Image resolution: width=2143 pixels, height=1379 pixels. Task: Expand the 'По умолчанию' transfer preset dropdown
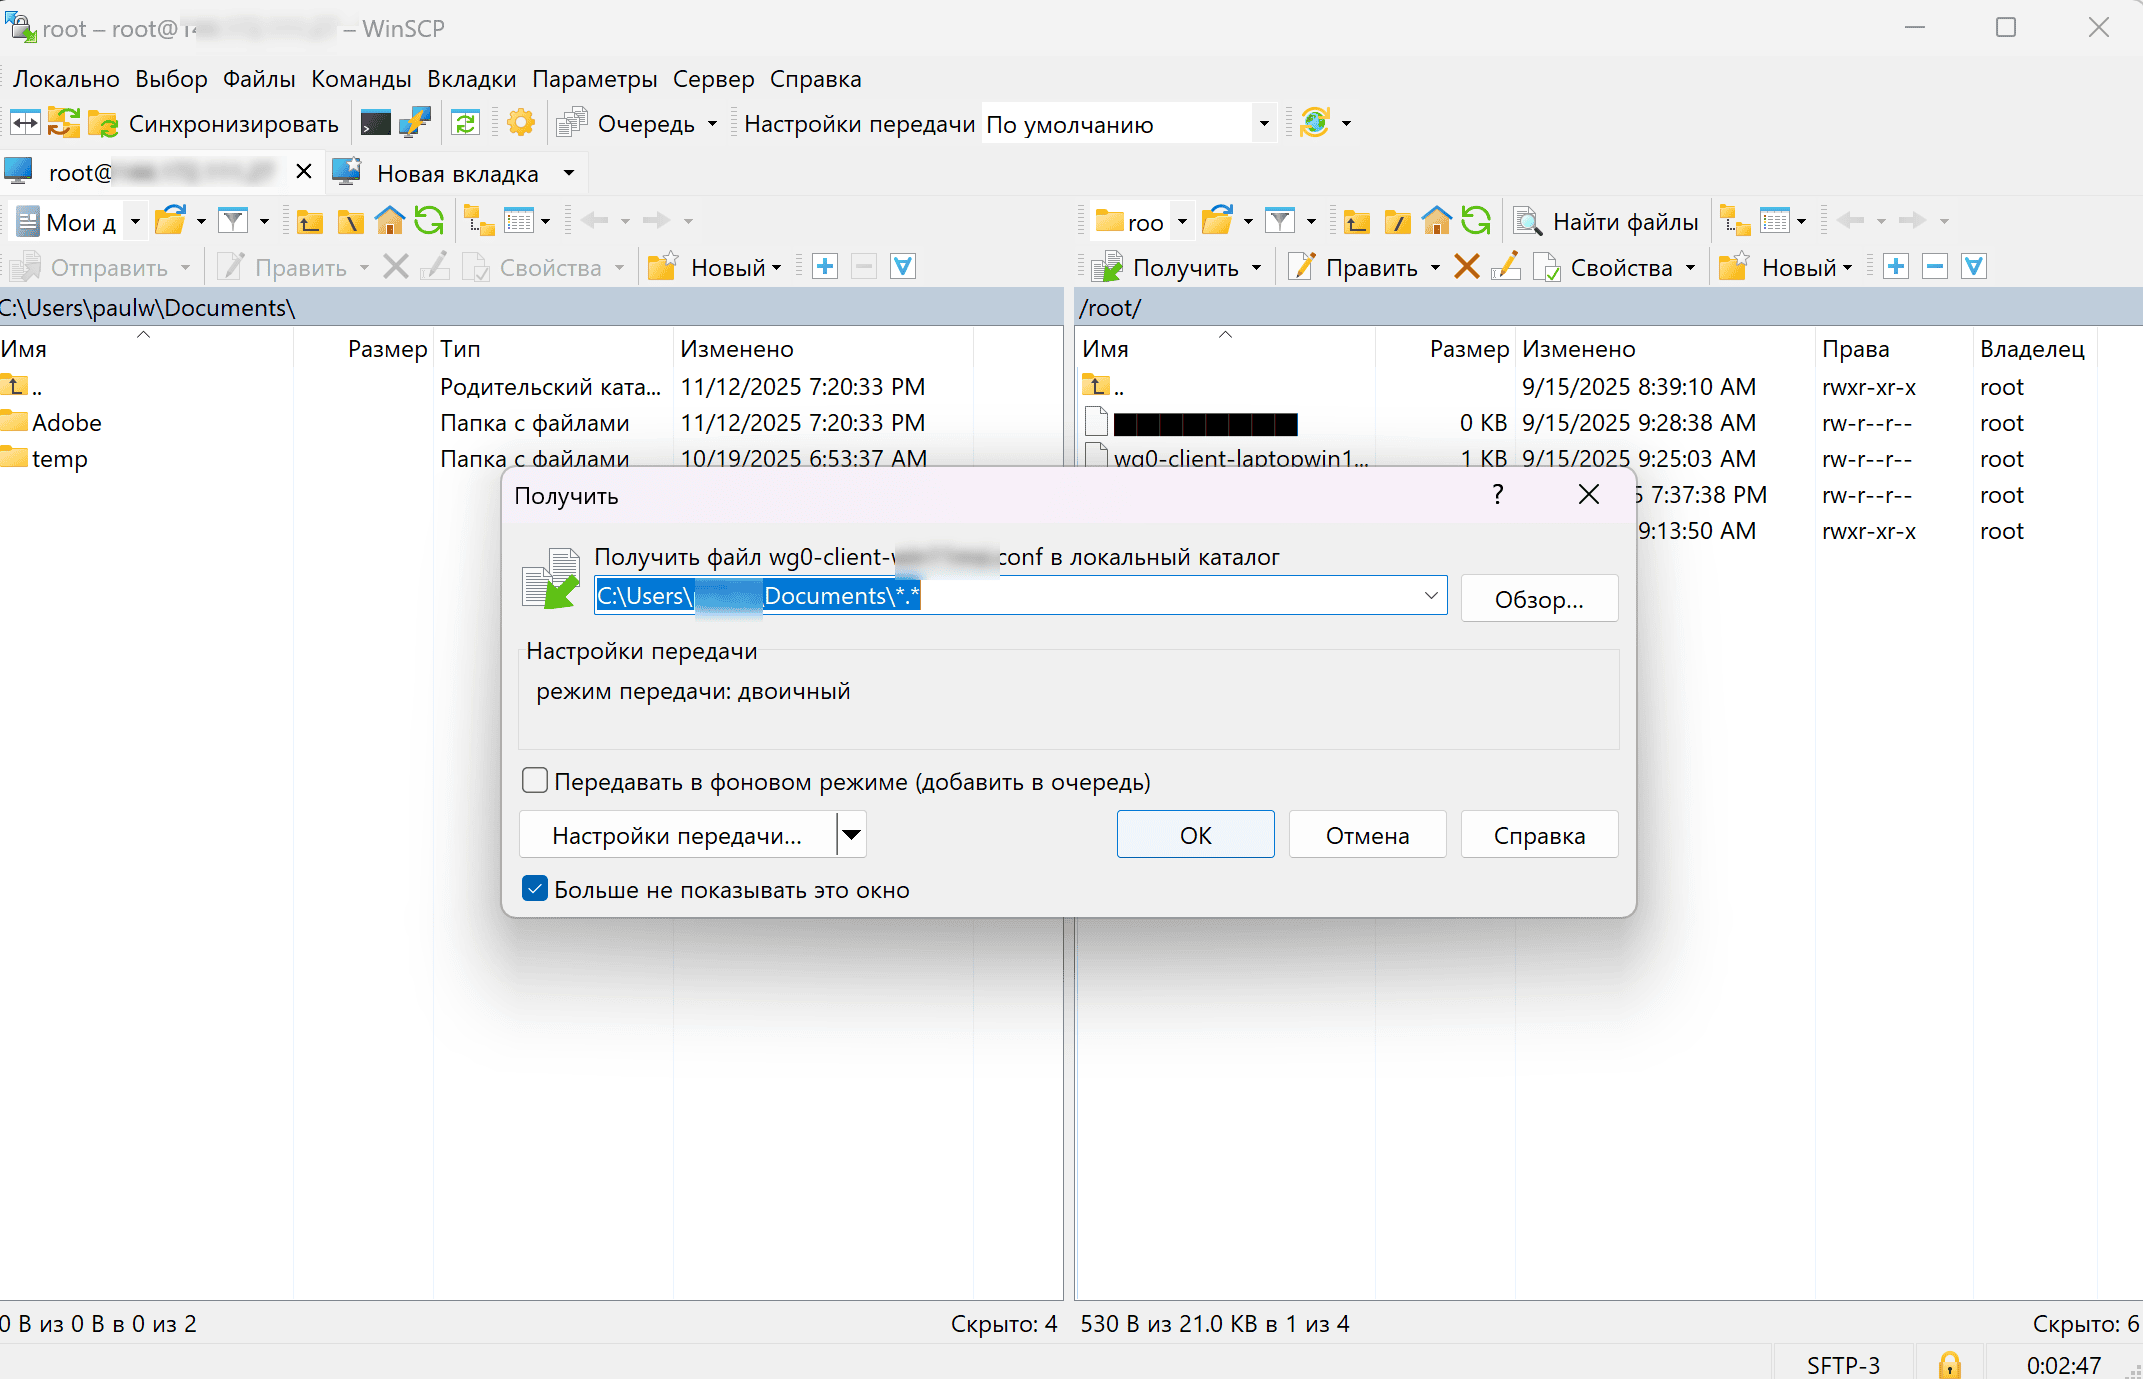(x=1263, y=124)
